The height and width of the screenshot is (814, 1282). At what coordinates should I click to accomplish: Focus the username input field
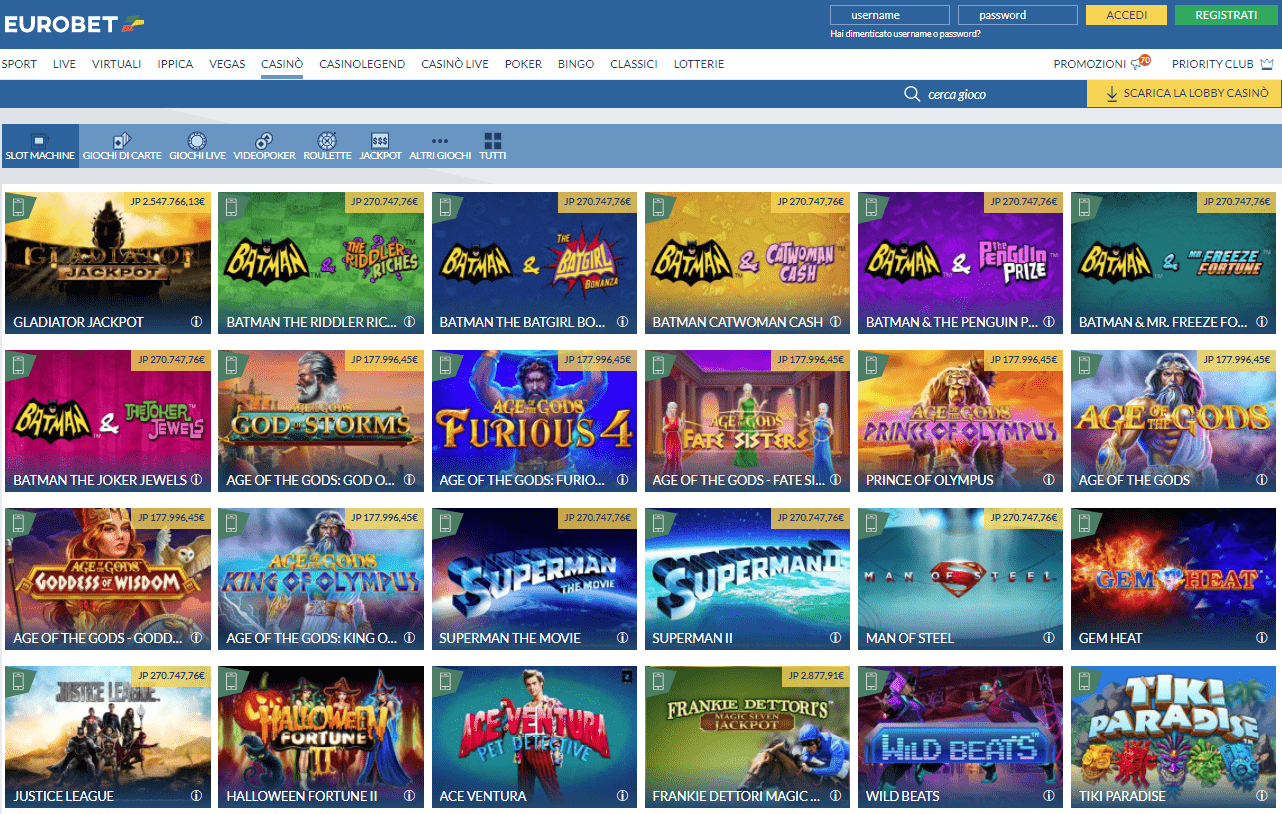[890, 15]
